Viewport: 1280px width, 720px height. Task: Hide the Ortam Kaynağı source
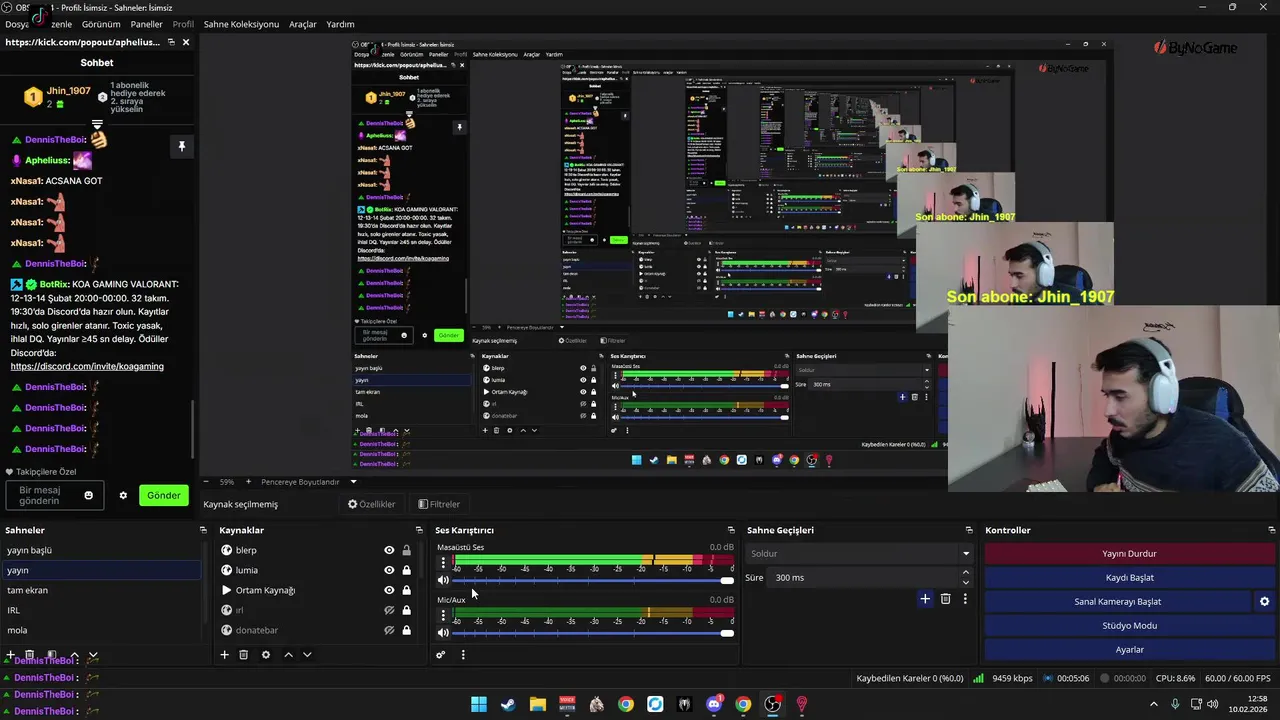pyautogui.click(x=389, y=590)
